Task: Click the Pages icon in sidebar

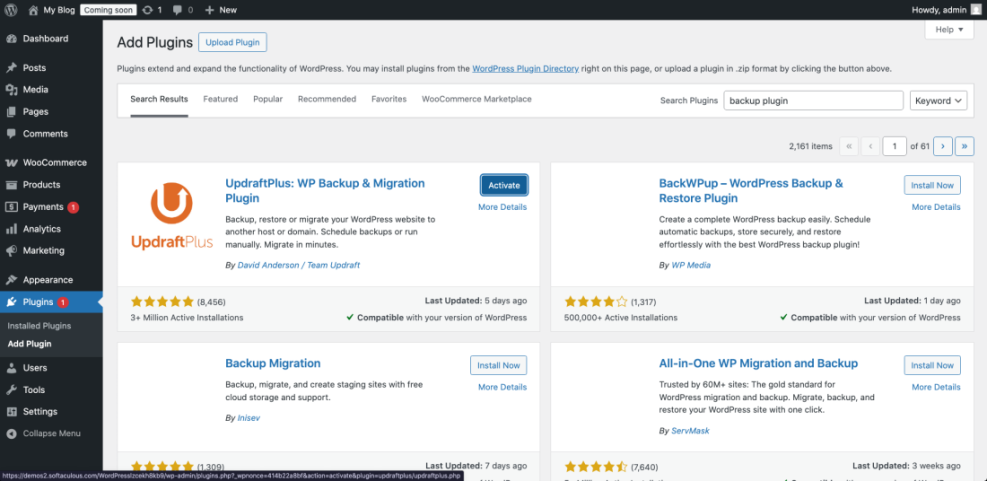Action: point(11,111)
